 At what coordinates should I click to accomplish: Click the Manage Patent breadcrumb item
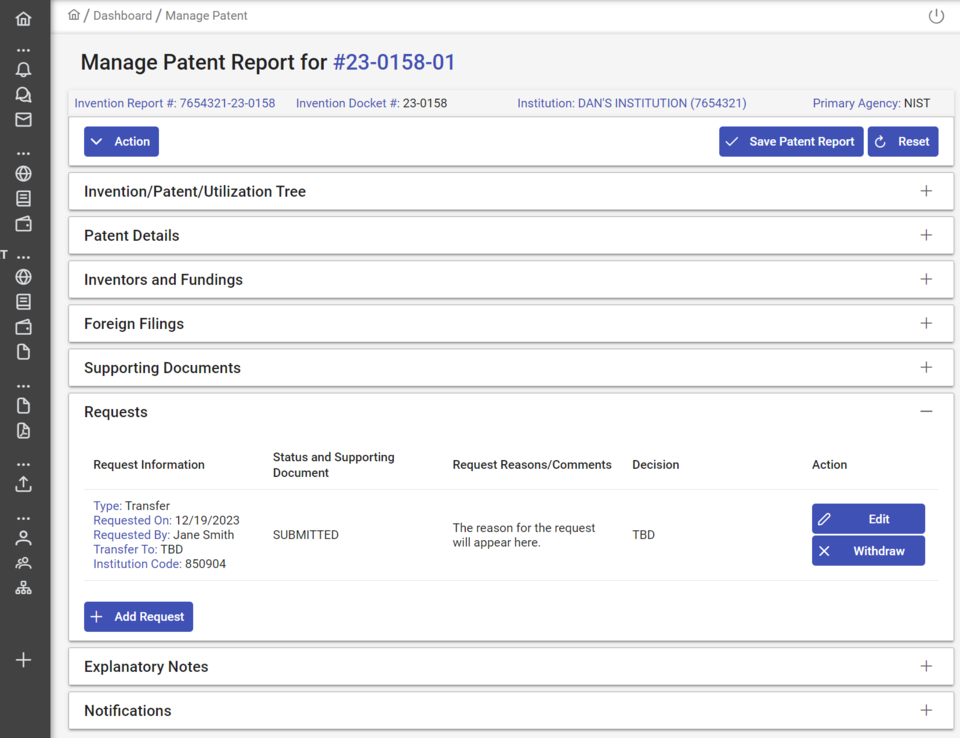[x=206, y=15]
